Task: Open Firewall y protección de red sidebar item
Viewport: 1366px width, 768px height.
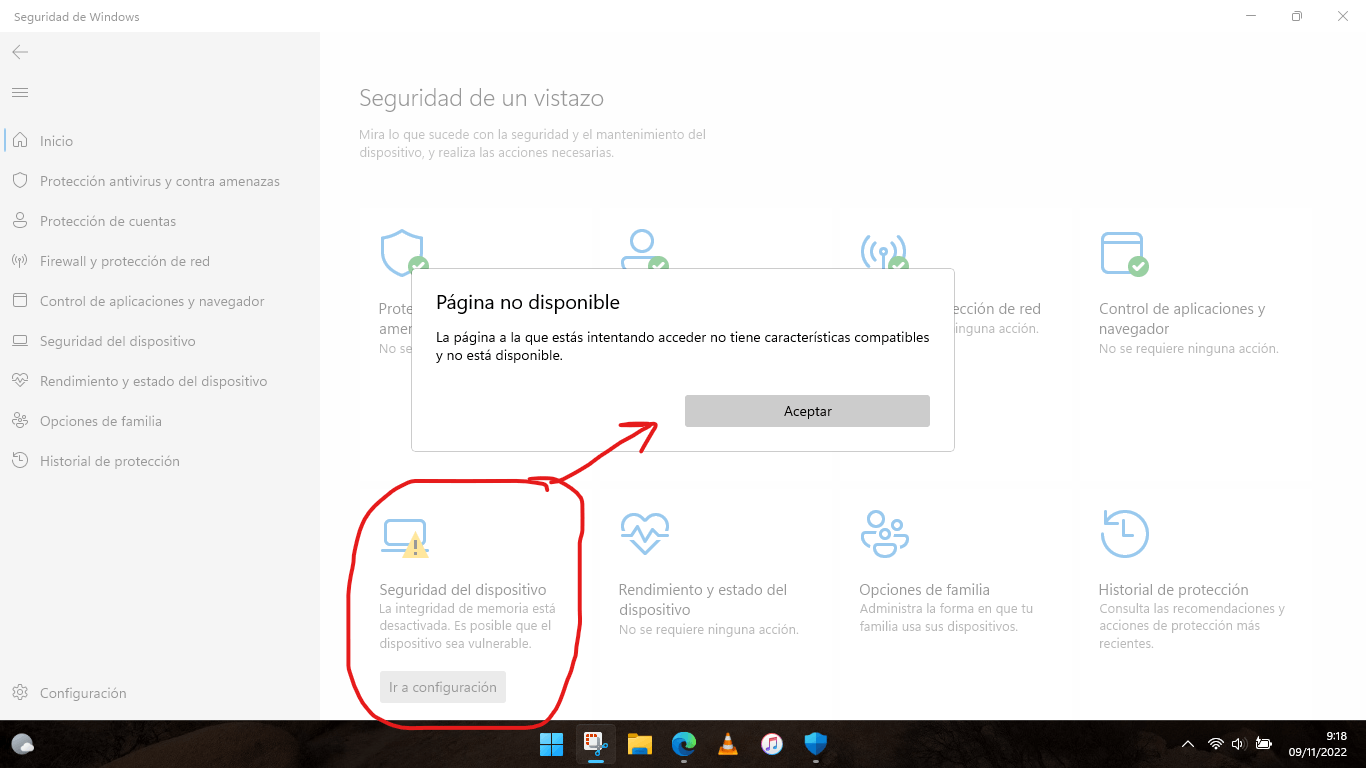Action: click(160, 261)
